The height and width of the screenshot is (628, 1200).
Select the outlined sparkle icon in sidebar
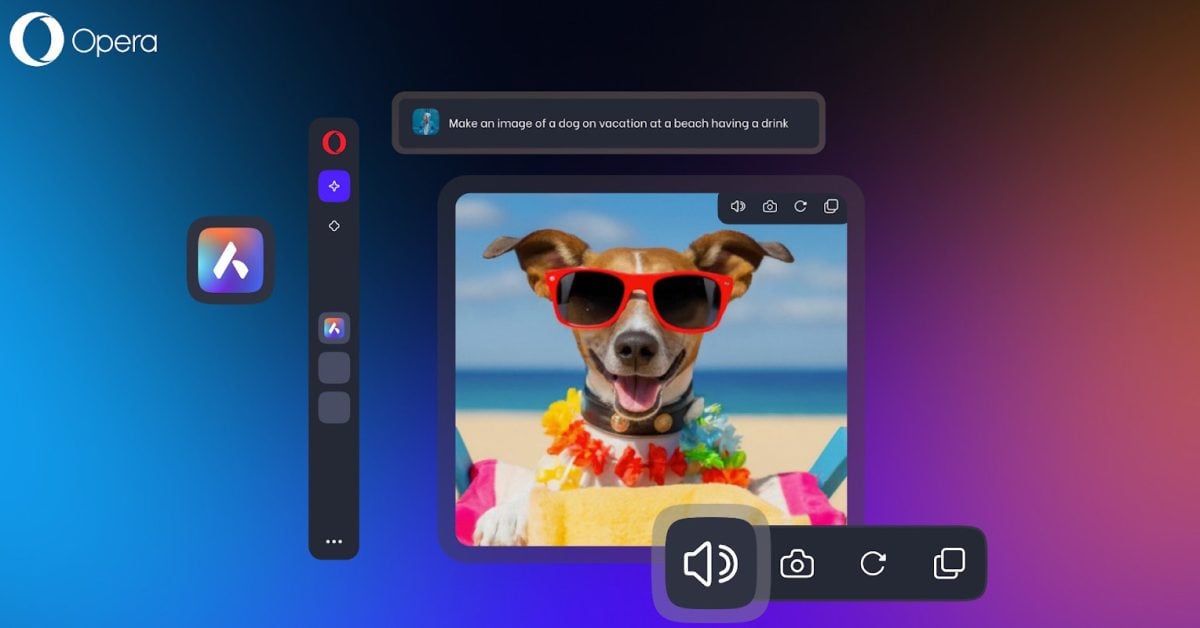(x=334, y=225)
